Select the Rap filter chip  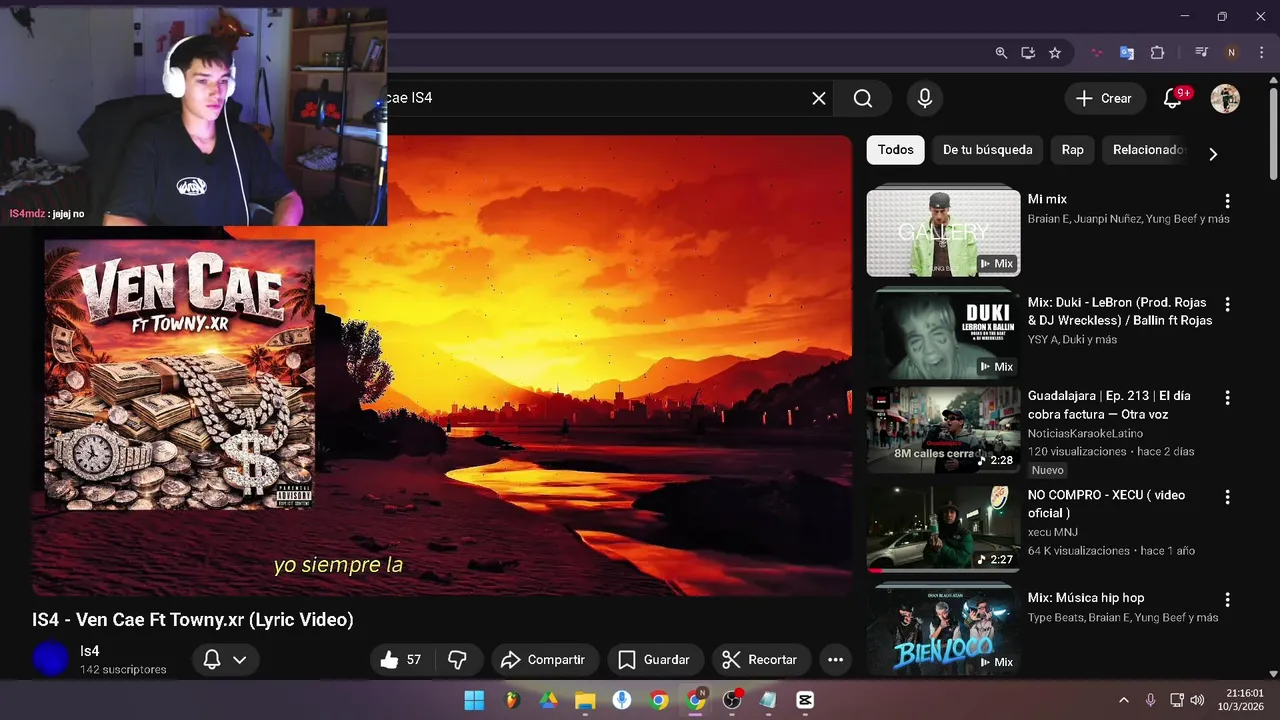(x=1072, y=150)
